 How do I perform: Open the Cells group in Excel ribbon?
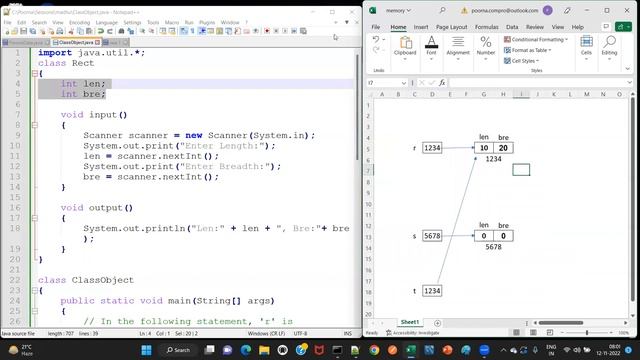coord(586,48)
